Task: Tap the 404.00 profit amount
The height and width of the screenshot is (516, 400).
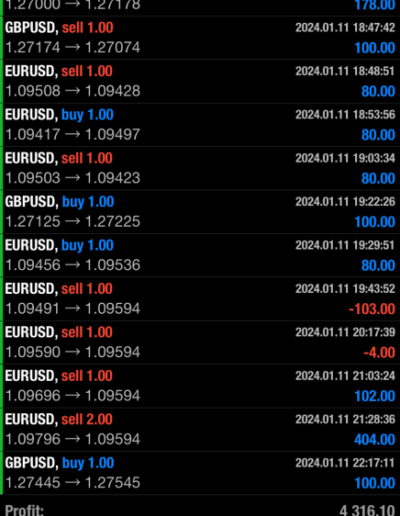Action: click(375, 440)
